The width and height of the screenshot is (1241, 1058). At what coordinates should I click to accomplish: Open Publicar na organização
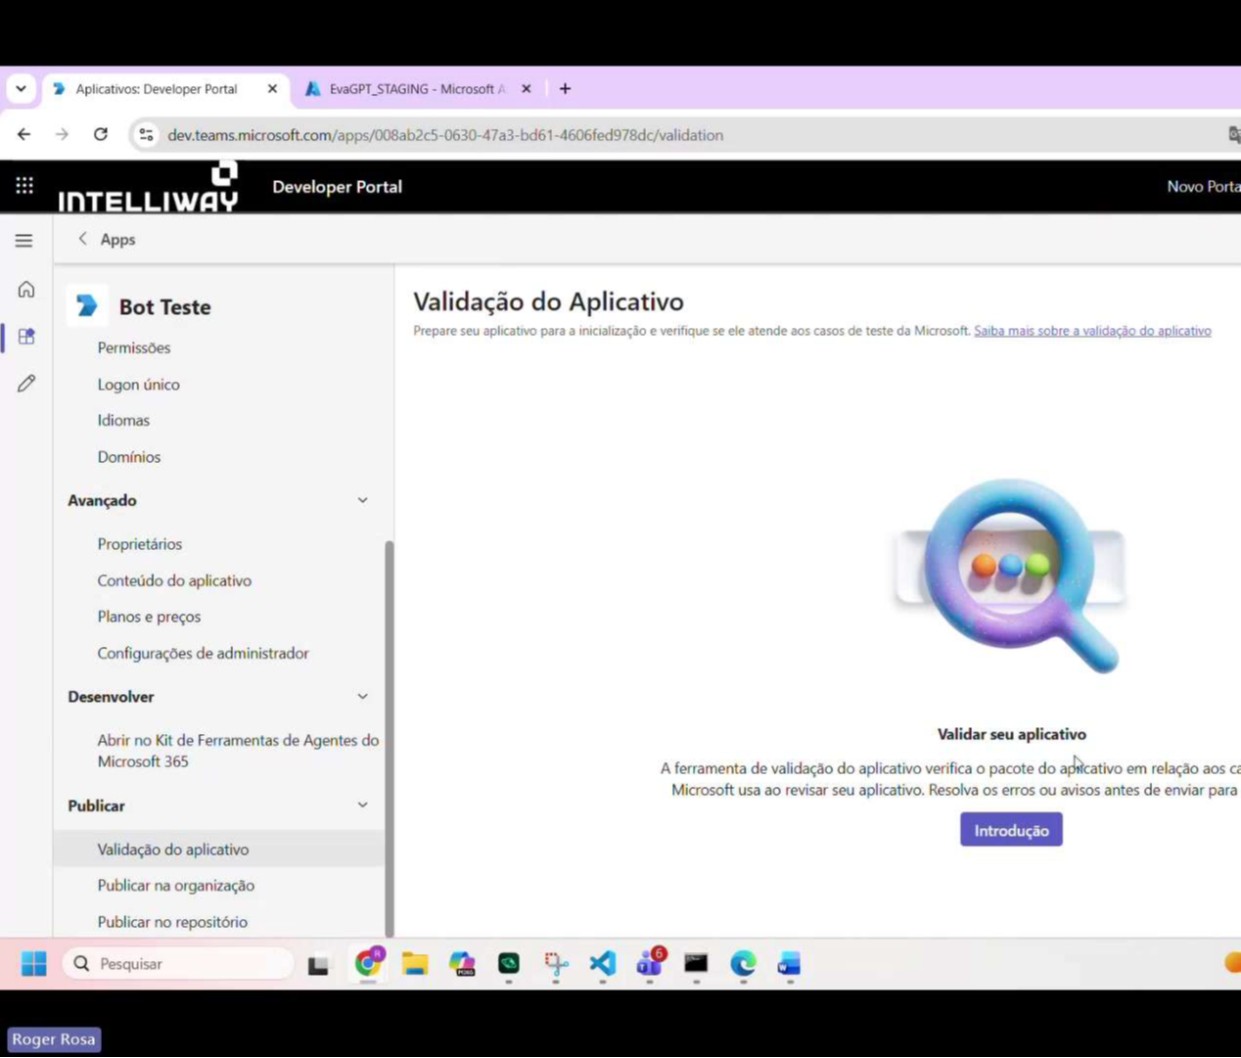176,885
